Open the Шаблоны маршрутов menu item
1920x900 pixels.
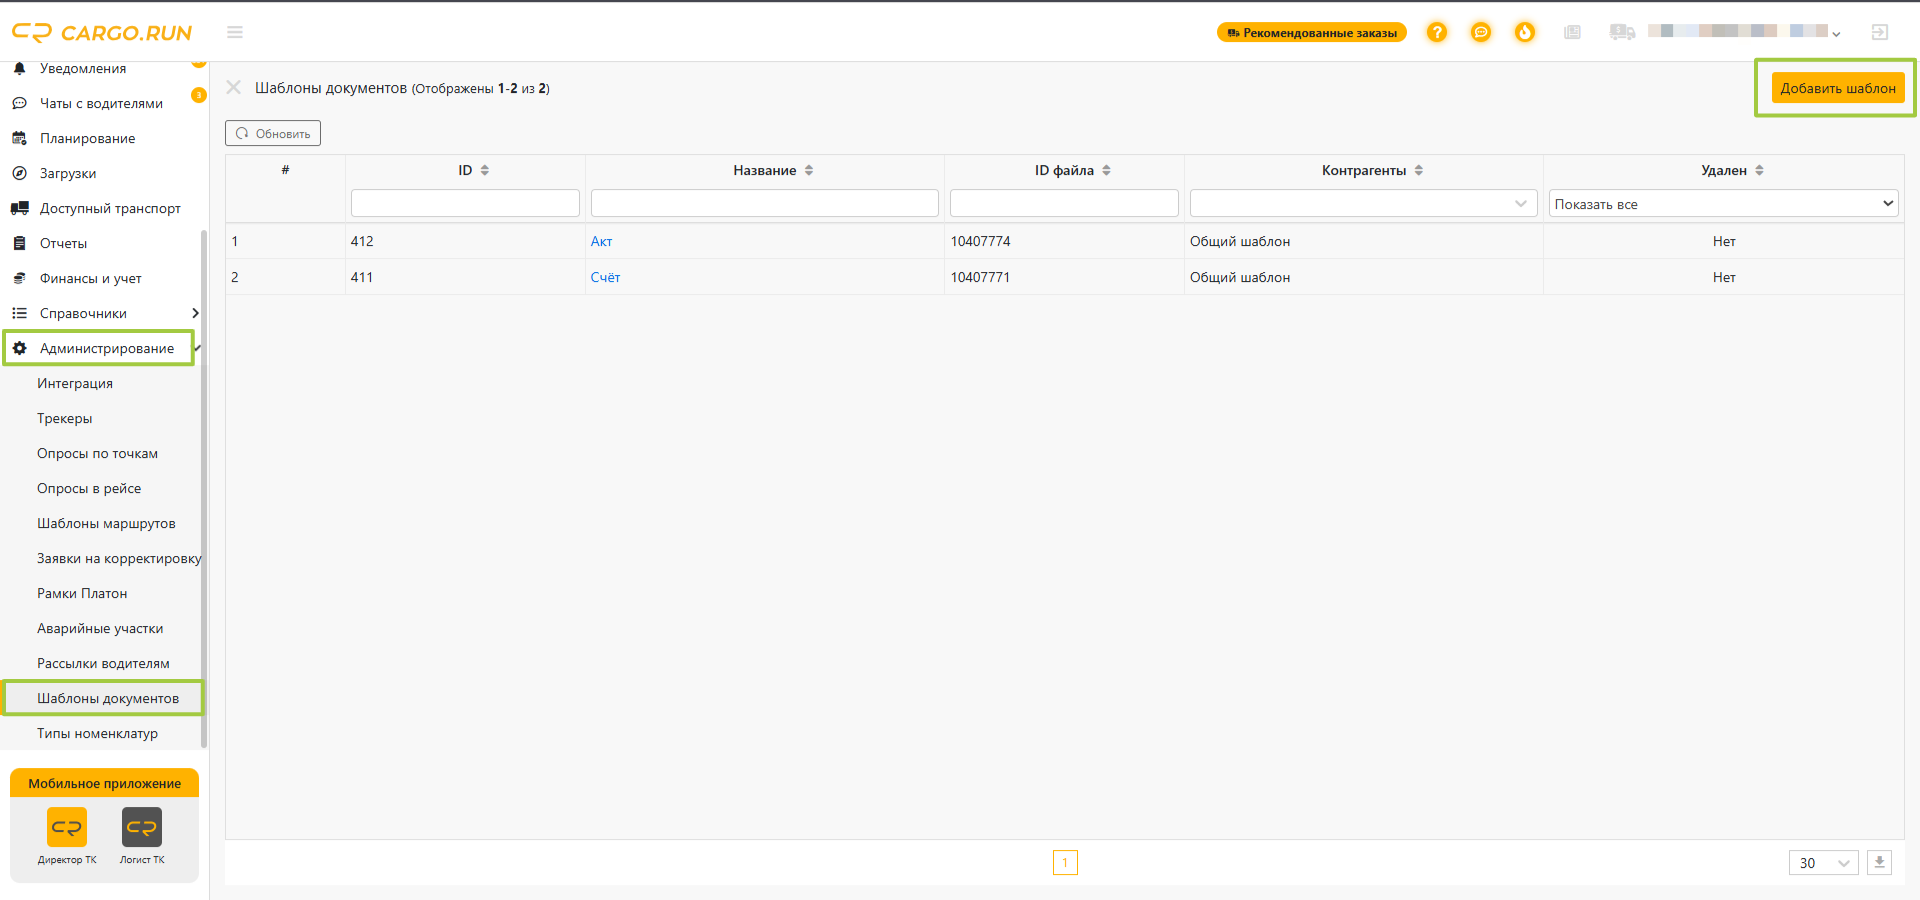(106, 523)
